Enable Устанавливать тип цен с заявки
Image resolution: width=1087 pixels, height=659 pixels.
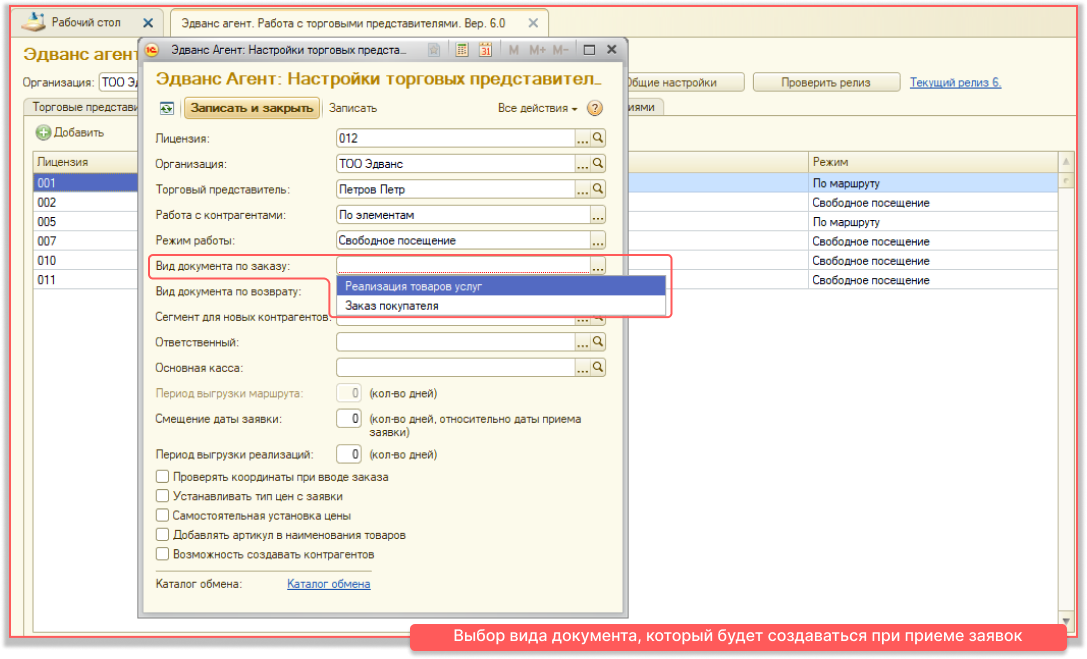coord(162,496)
